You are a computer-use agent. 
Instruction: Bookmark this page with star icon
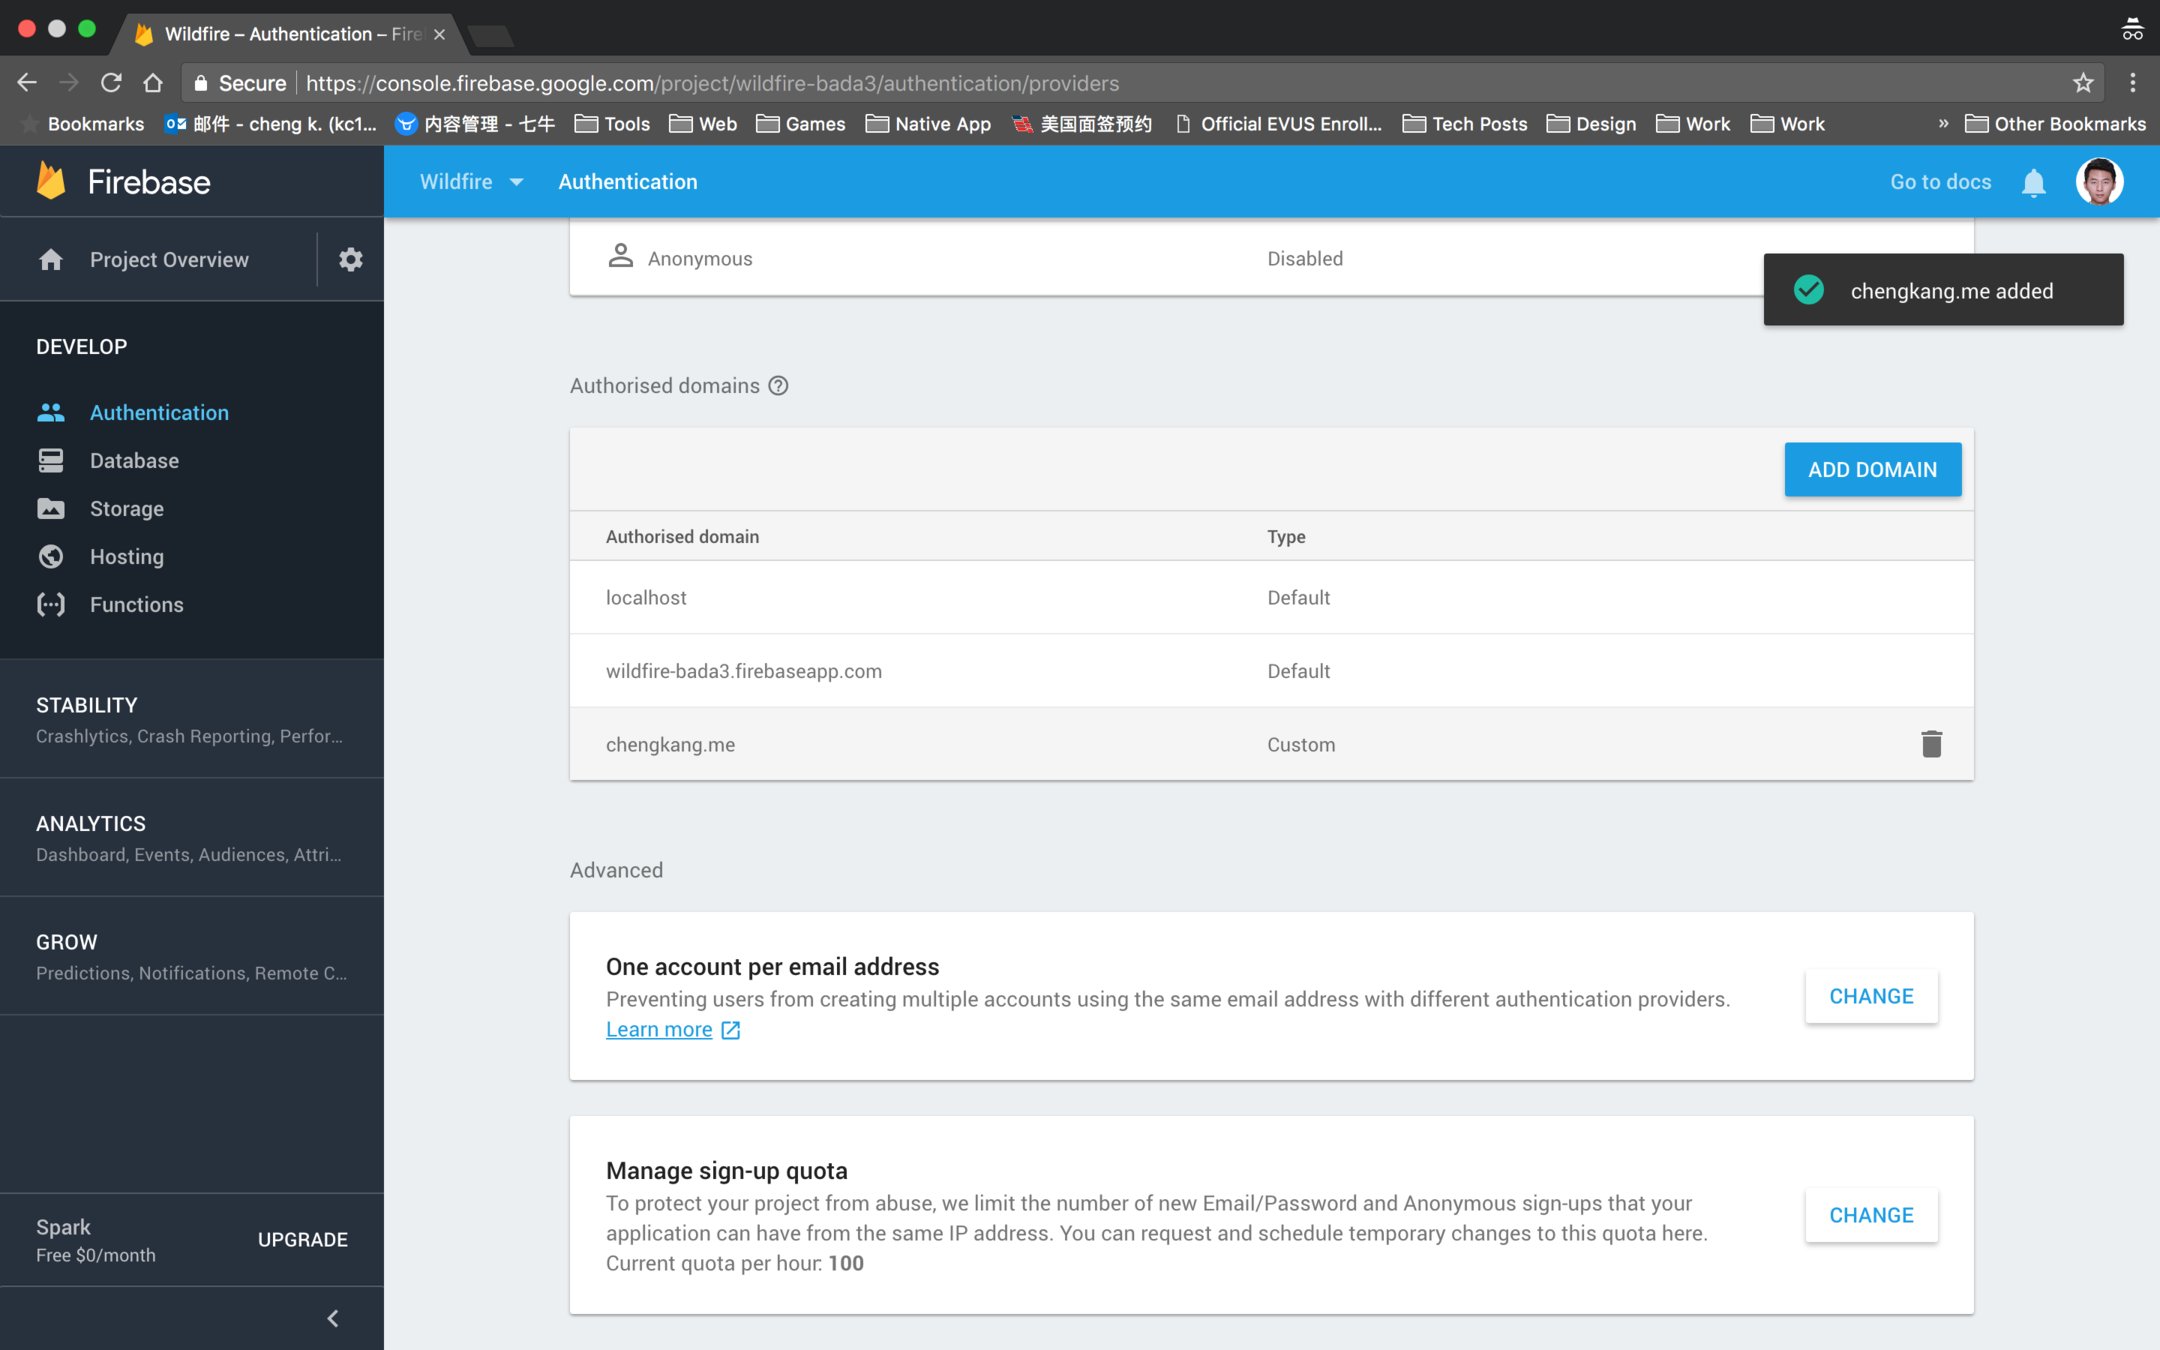pyautogui.click(x=2083, y=83)
